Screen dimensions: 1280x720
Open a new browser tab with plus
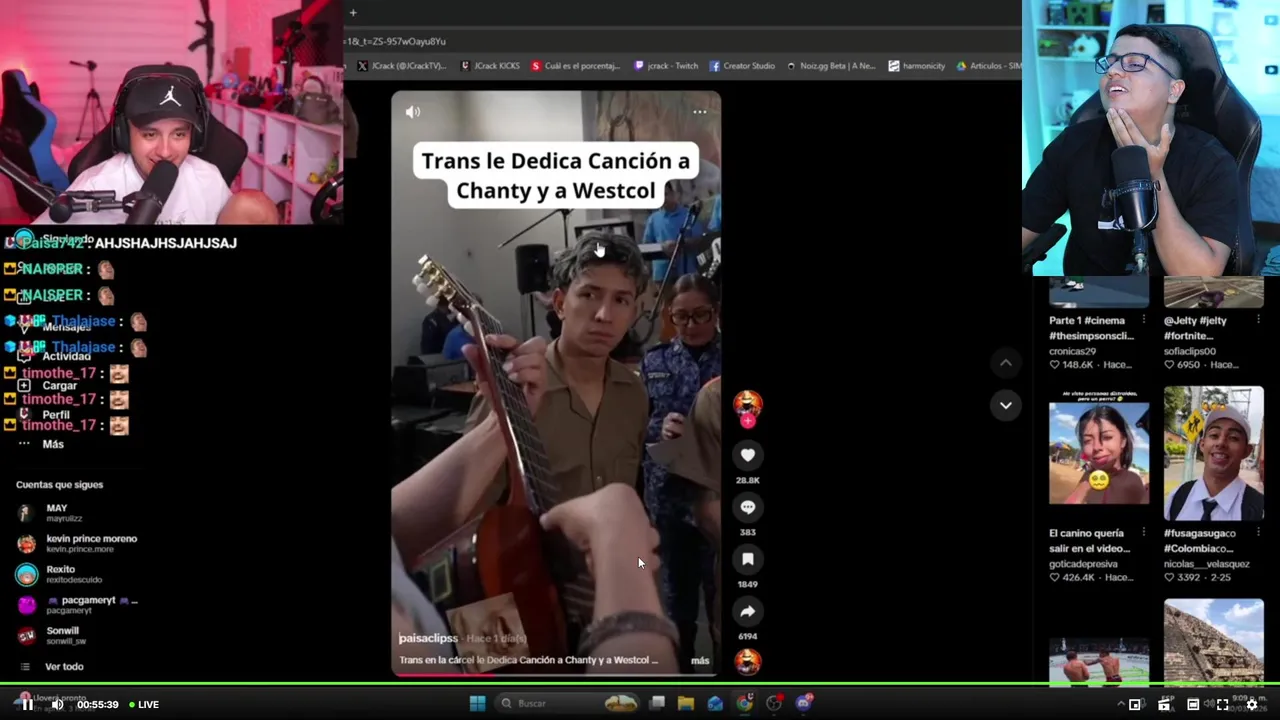(353, 12)
